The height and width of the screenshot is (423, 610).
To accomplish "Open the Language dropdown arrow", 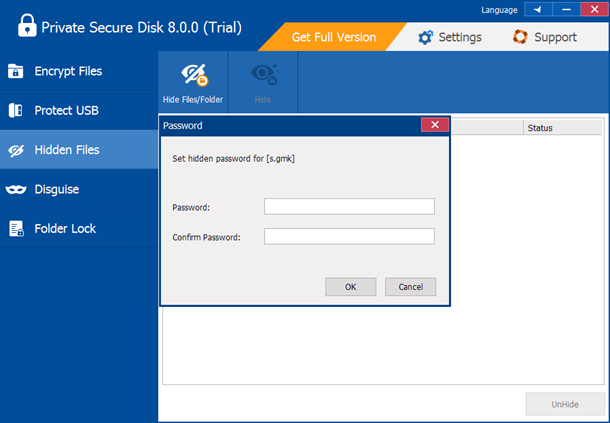I will click(x=539, y=10).
